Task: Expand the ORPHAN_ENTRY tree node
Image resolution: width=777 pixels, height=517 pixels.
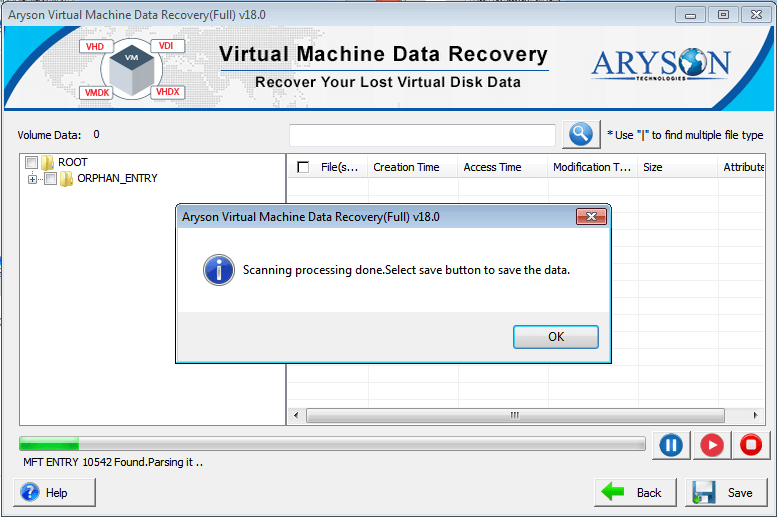Action: (32, 179)
